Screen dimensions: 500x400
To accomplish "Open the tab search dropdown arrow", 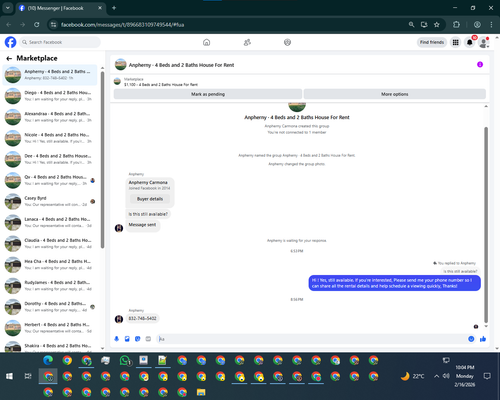I will [7, 8].
